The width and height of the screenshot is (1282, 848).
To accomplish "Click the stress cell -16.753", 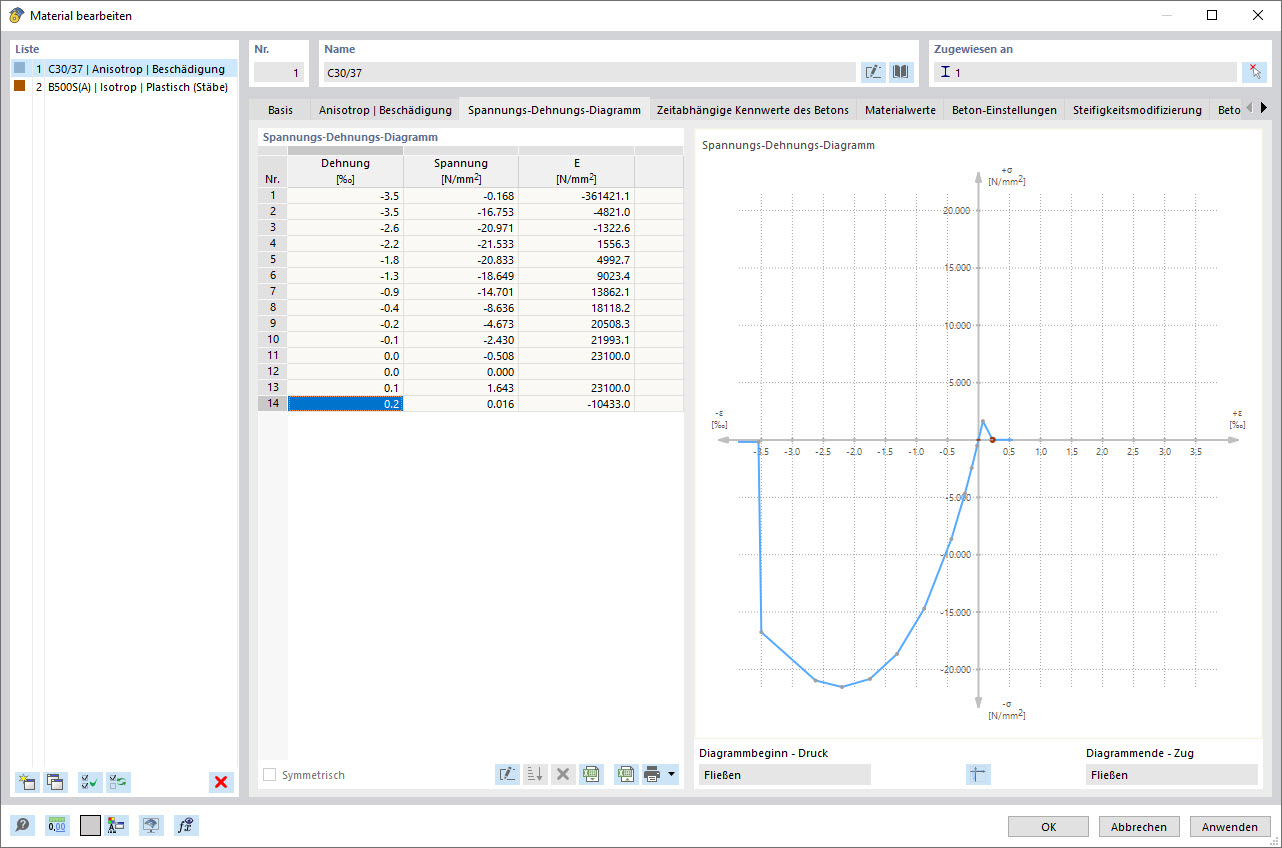I will (x=461, y=211).
